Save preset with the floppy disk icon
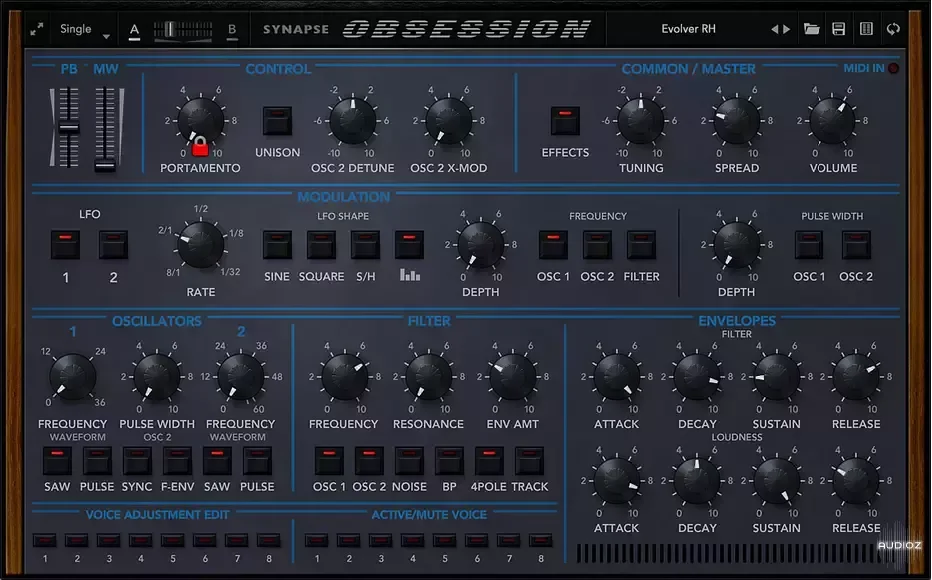Screen dimensions: 932x580 839,29
